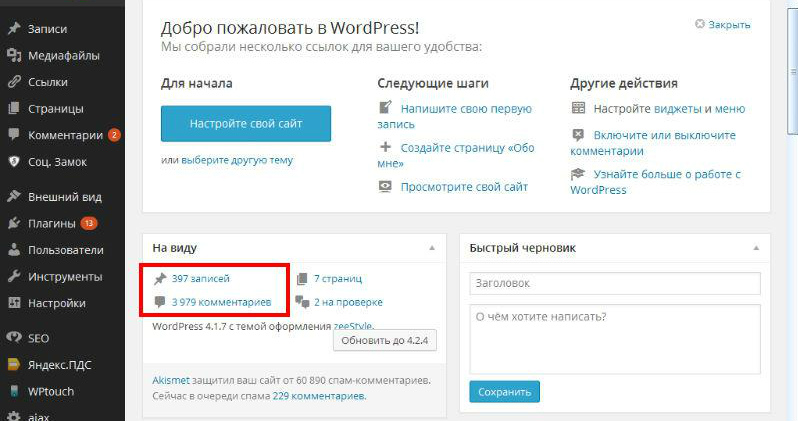Image resolution: width=798 pixels, height=421 pixels.
Task: Click the speech bubble icon beside Комментарии
Action: [14, 135]
